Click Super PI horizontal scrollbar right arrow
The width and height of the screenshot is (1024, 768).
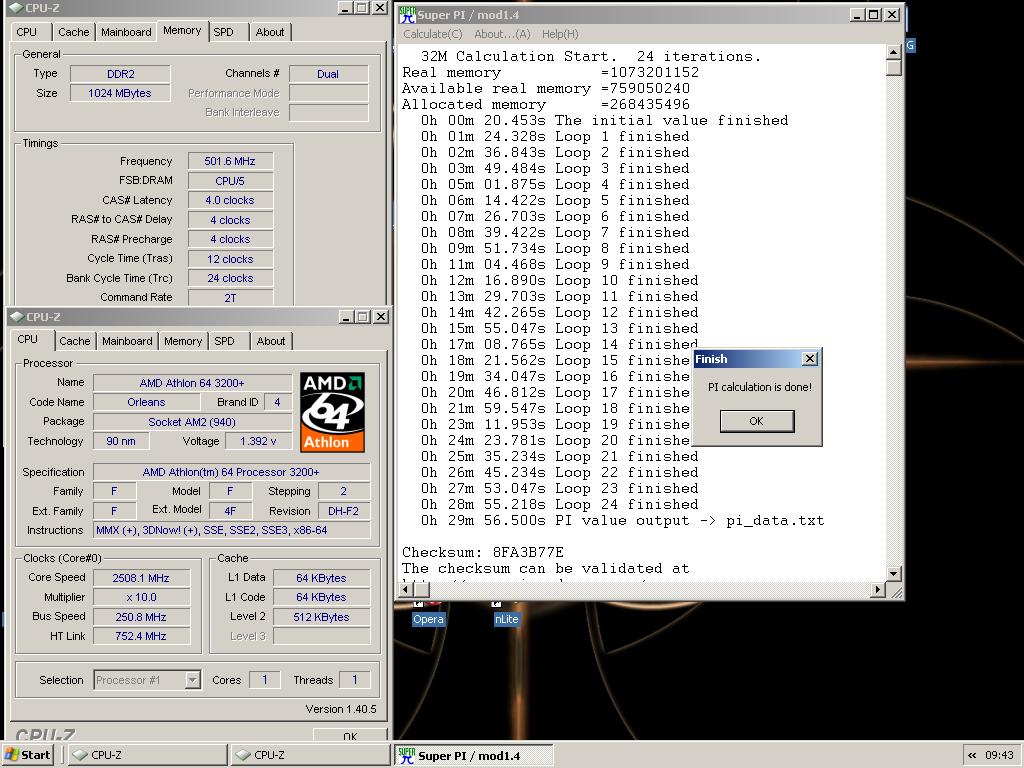[x=878, y=590]
